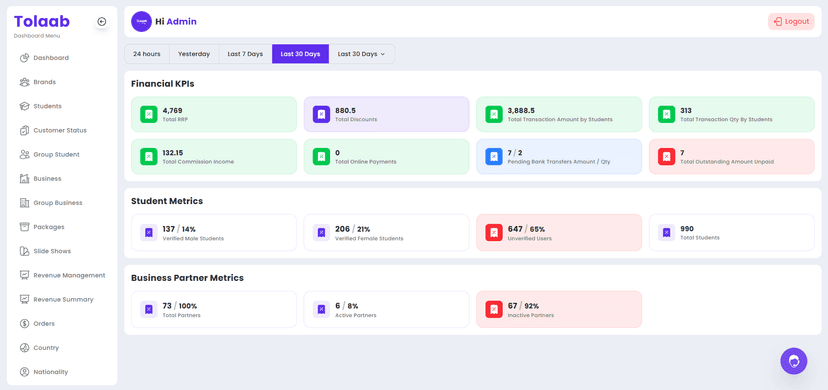Open the Total Partners card
This screenshot has height=390, width=828.
pyautogui.click(x=214, y=310)
